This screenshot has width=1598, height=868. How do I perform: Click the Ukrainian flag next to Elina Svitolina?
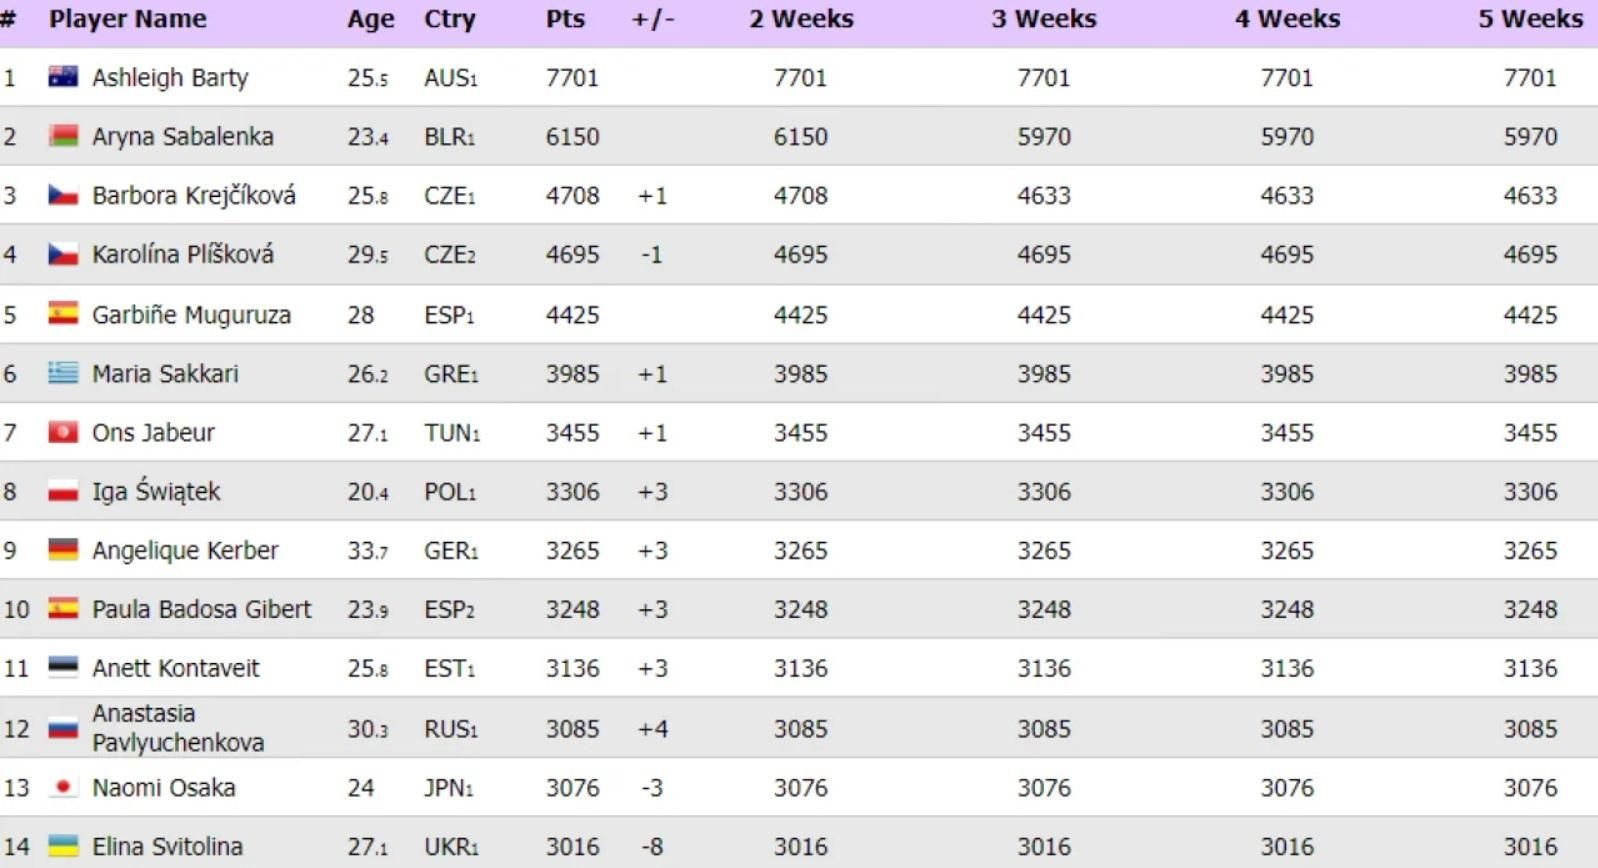pyautogui.click(x=63, y=846)
